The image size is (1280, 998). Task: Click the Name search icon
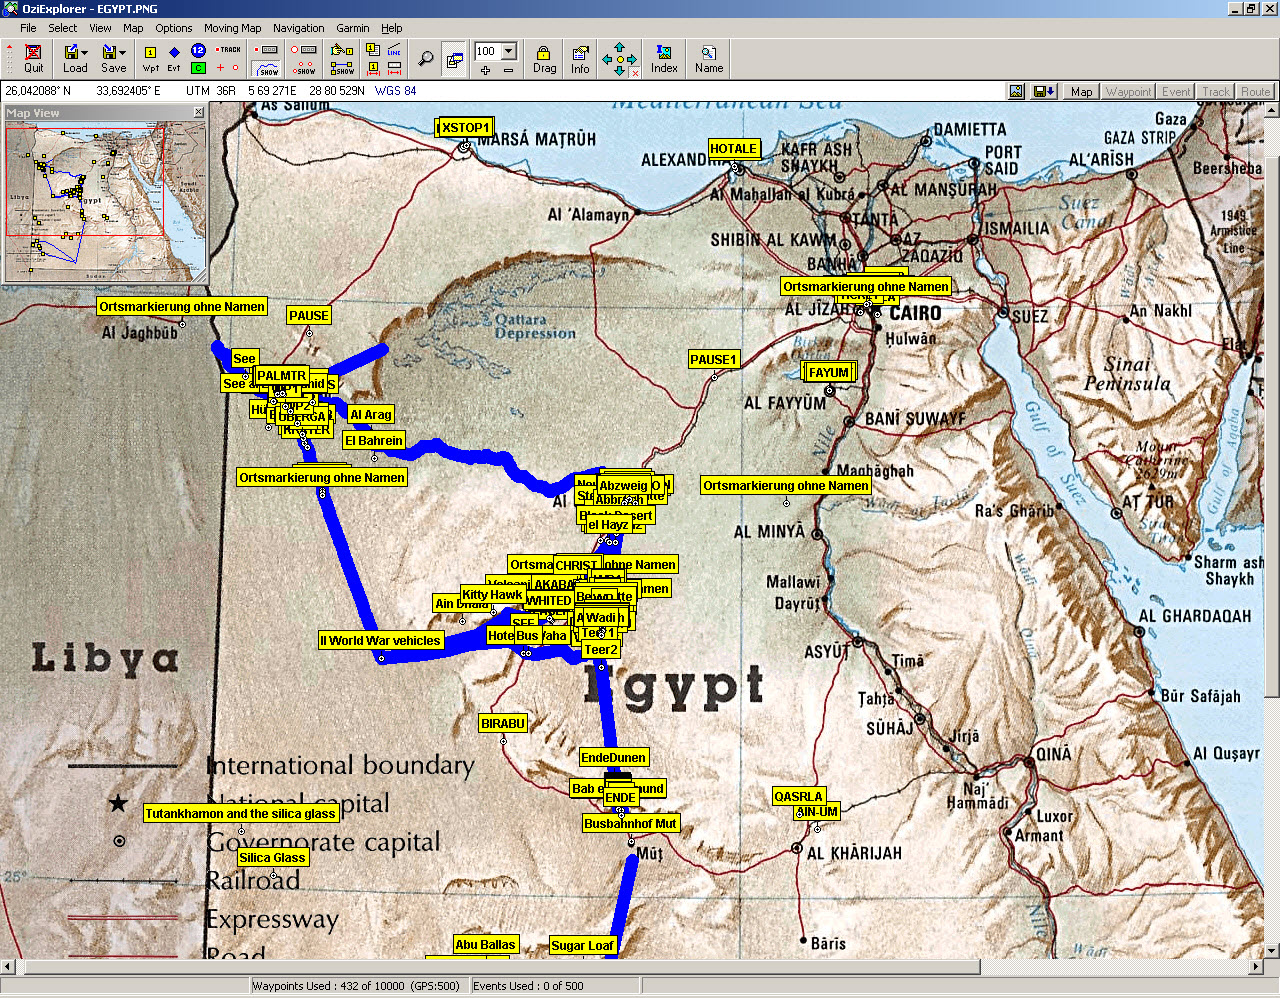(709, 59)
